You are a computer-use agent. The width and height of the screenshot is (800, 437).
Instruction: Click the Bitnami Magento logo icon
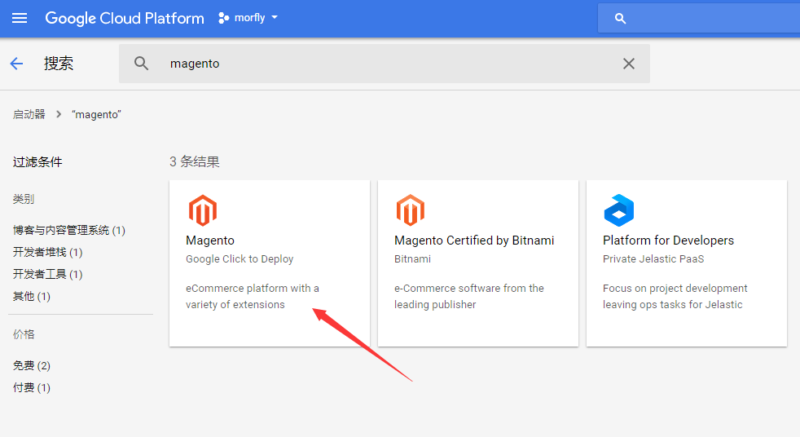click(410, 210)
